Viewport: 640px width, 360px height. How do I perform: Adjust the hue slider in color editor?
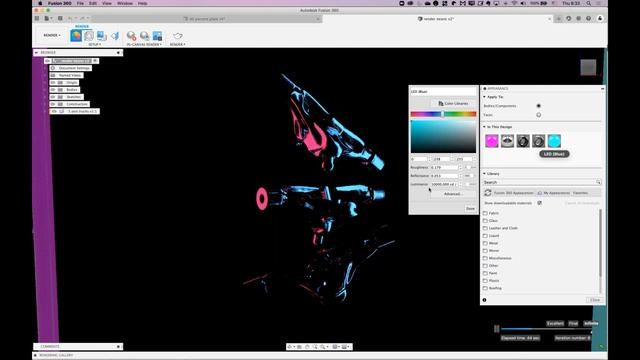coord(443,114)
